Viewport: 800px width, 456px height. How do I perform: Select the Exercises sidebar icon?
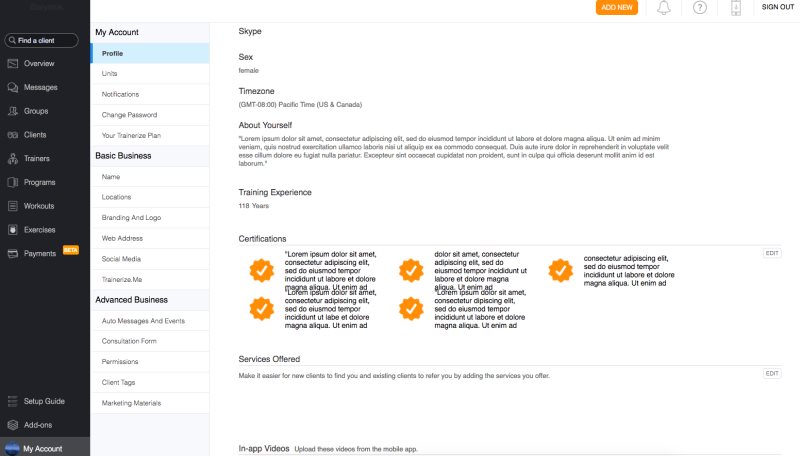(x=13, y=230)
